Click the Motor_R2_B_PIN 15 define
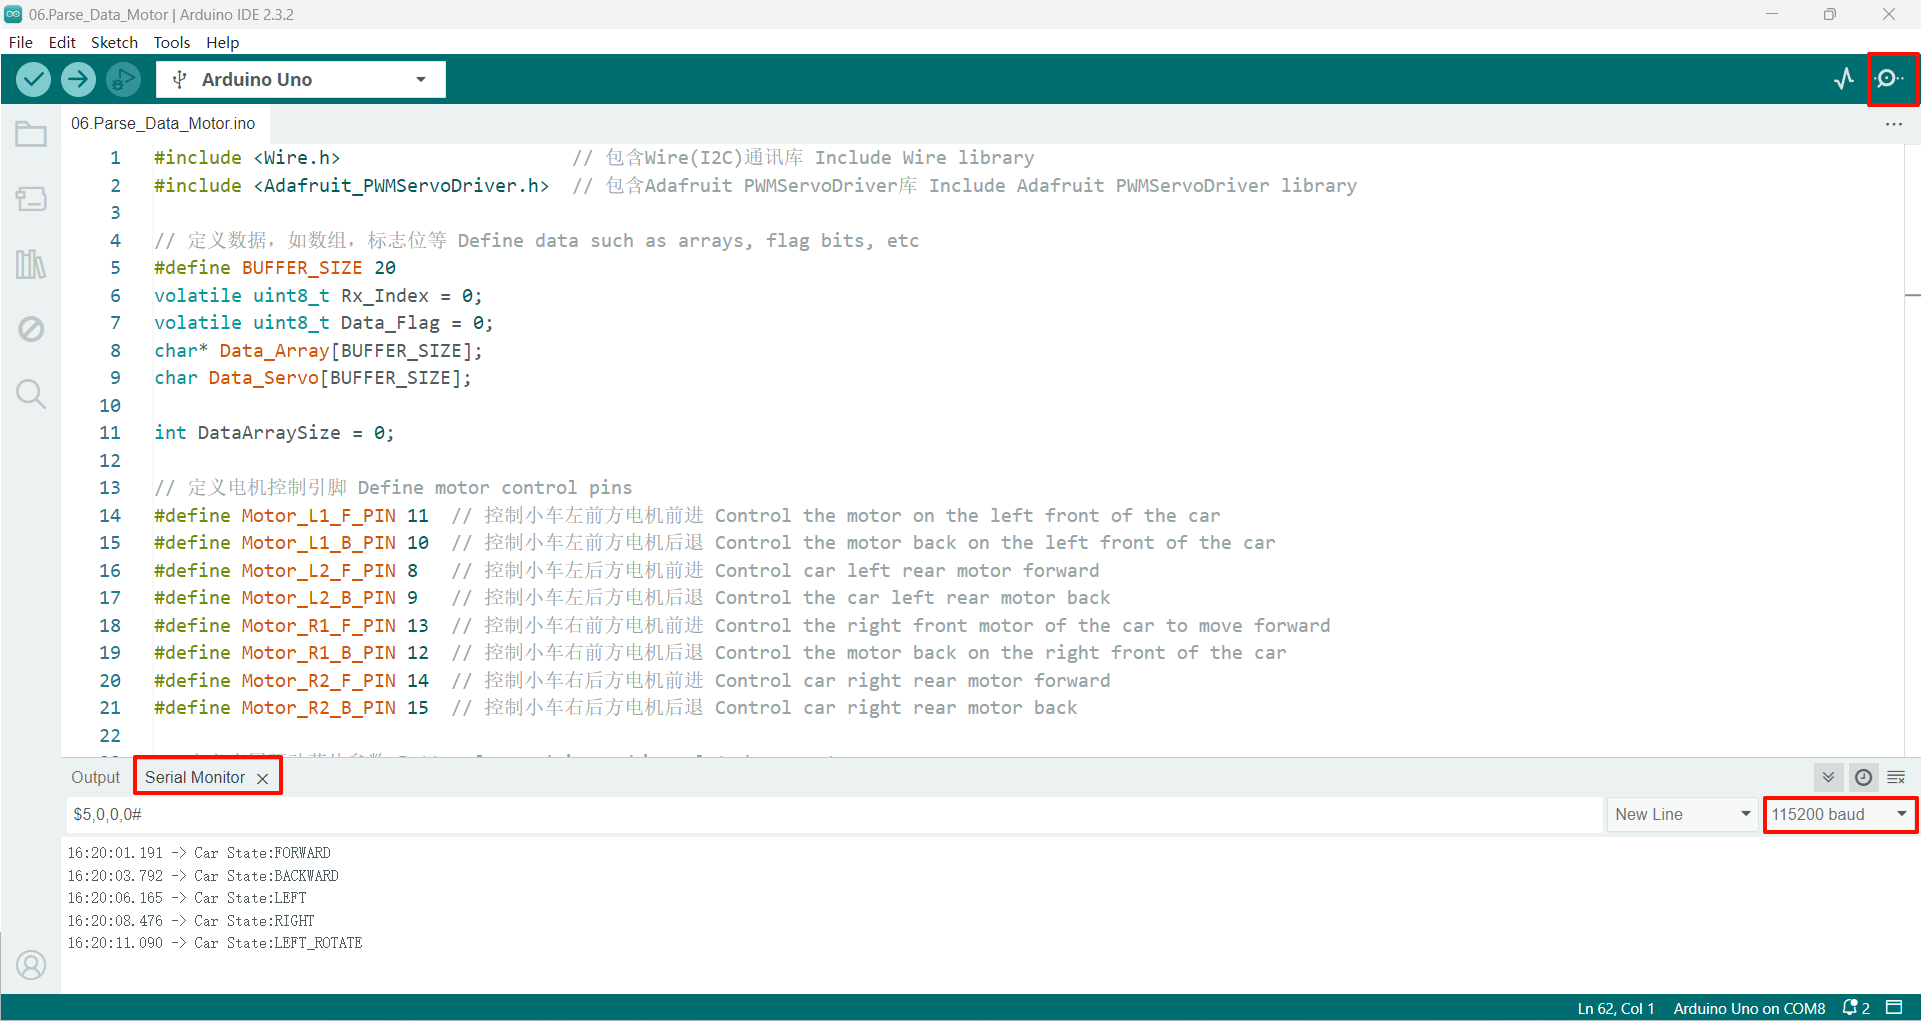 pos(291,707)
